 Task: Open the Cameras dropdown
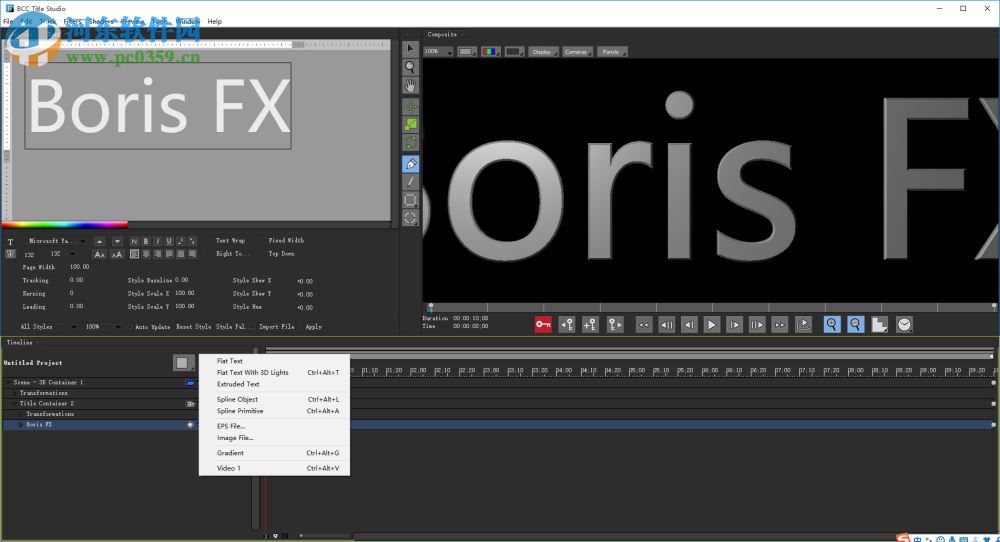pyautogui.click(x=577, y=52)
